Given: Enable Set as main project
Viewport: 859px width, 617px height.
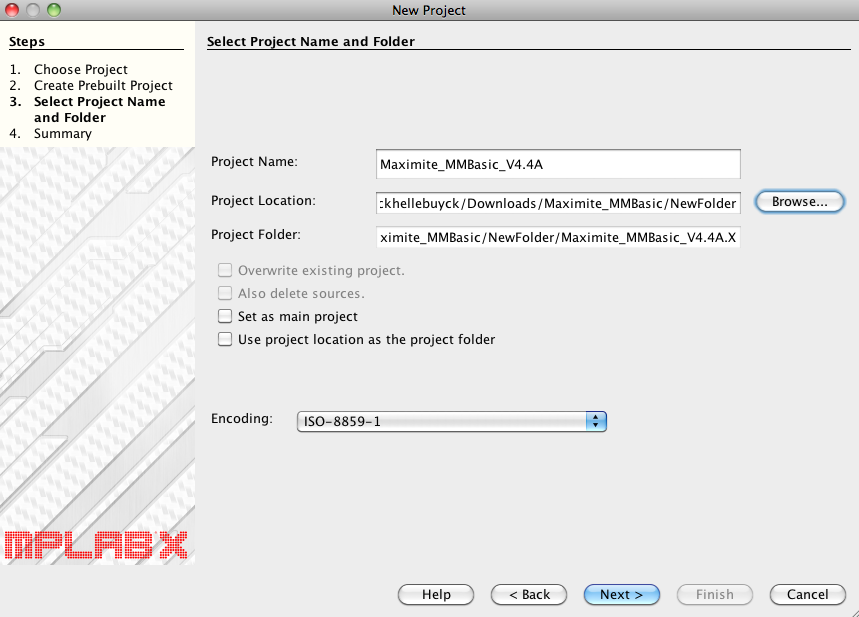Looking at the screenshot, I should point(225,317).
